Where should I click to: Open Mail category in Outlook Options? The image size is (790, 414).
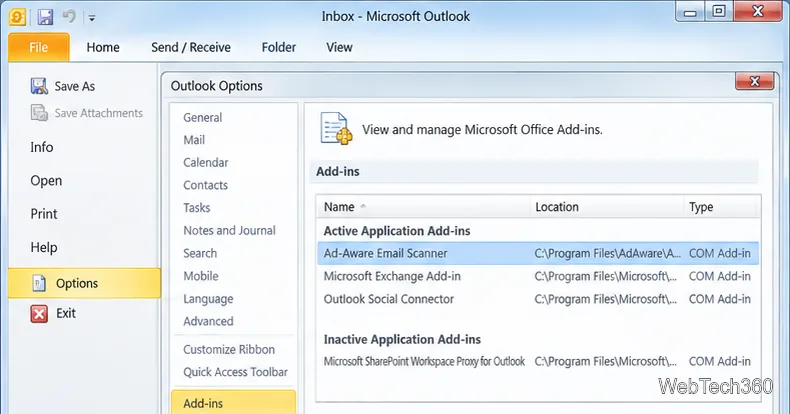194,140
